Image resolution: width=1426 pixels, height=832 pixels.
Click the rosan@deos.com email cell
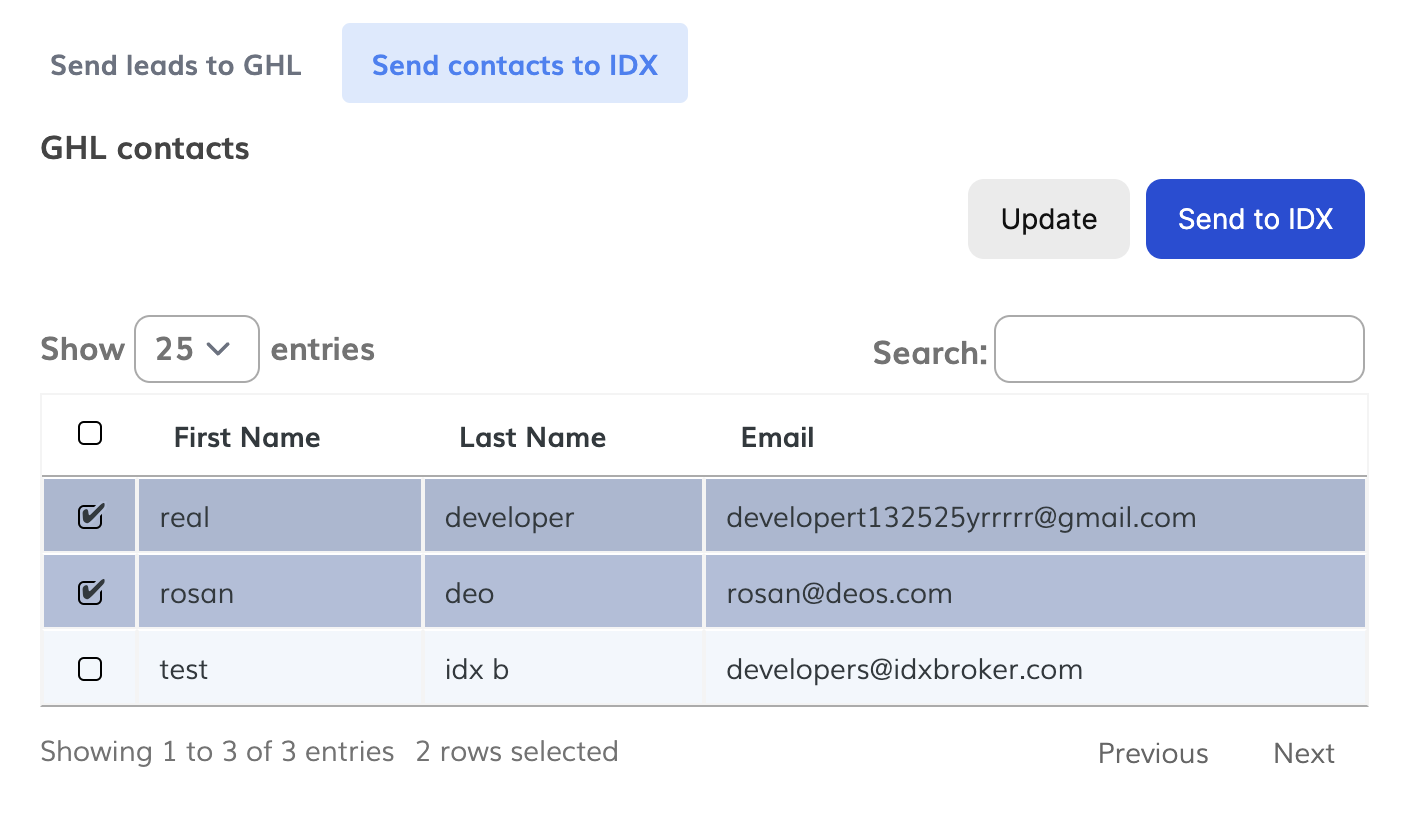[839, 593]
